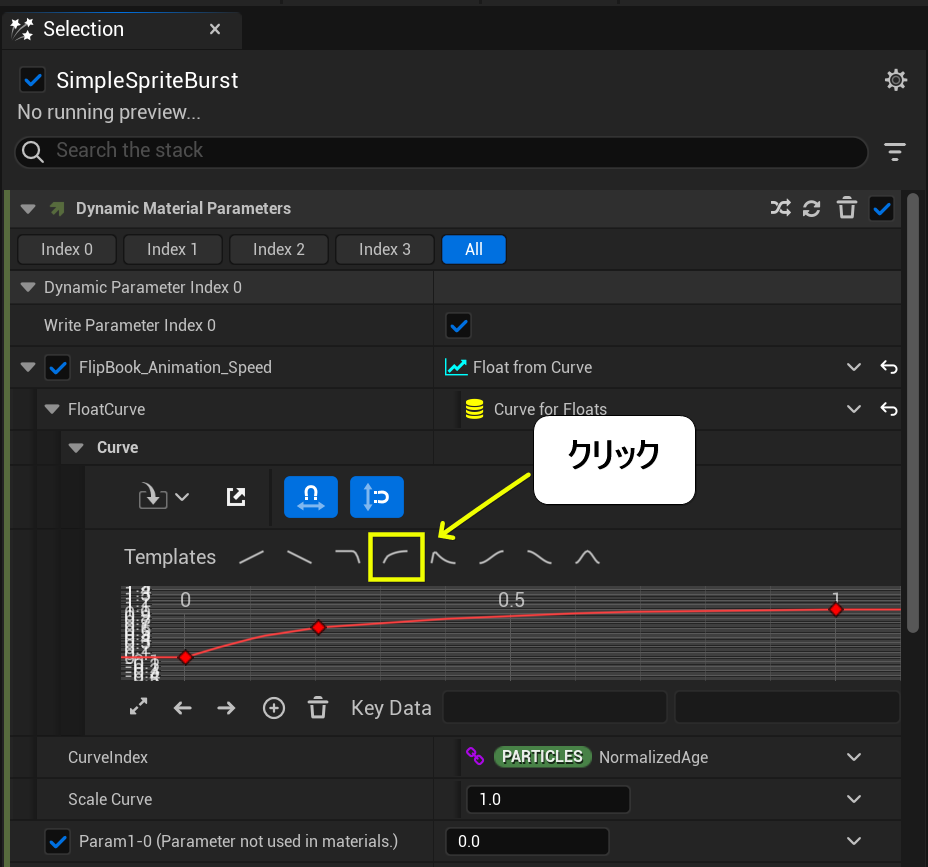928x867 pixels.
Task: Apply the hold-then-drop curve template
Action: point(347,557)
